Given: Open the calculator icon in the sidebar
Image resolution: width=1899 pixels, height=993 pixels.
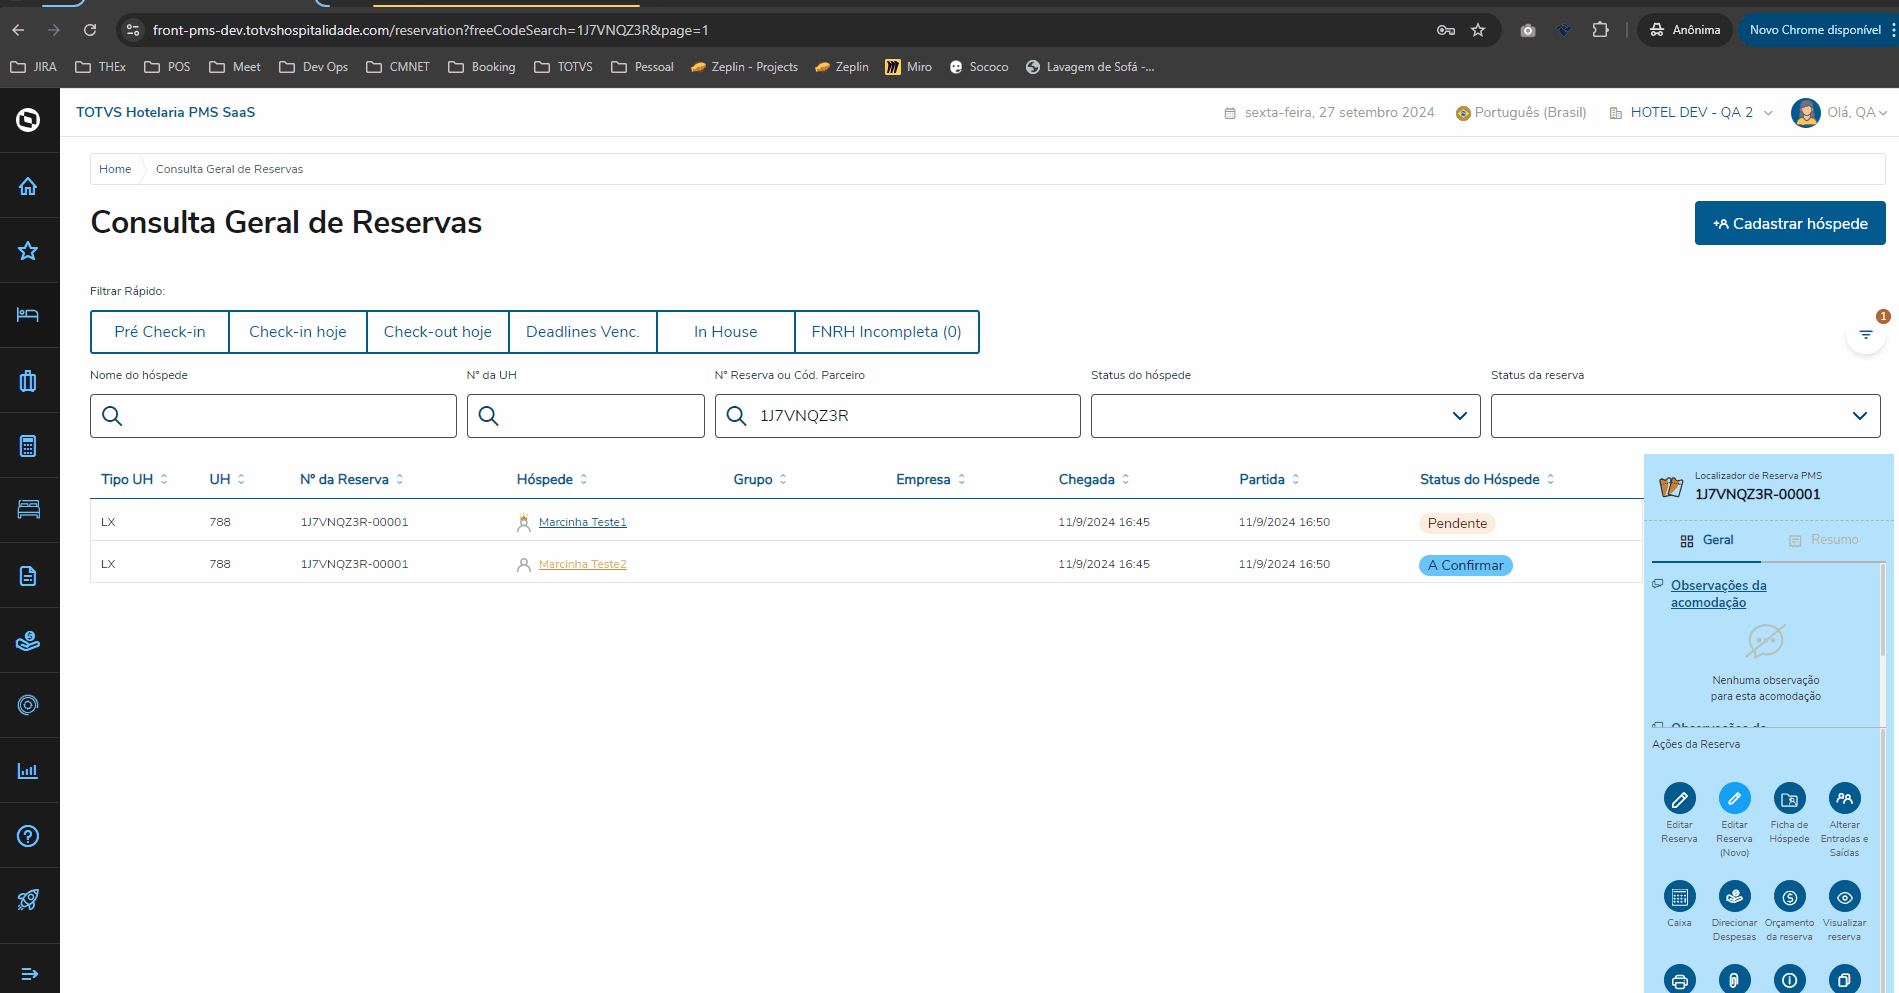Looking at the screenshot, I should tap(28, 446).
